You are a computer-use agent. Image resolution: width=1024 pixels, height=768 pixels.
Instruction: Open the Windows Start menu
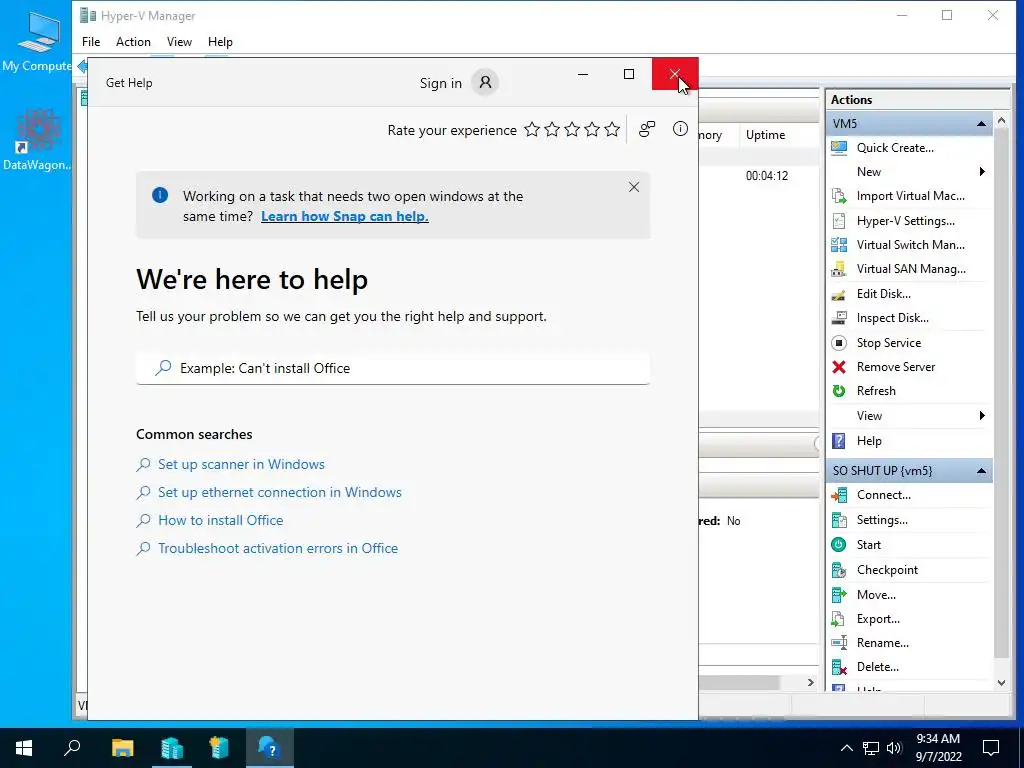[24, 748]
